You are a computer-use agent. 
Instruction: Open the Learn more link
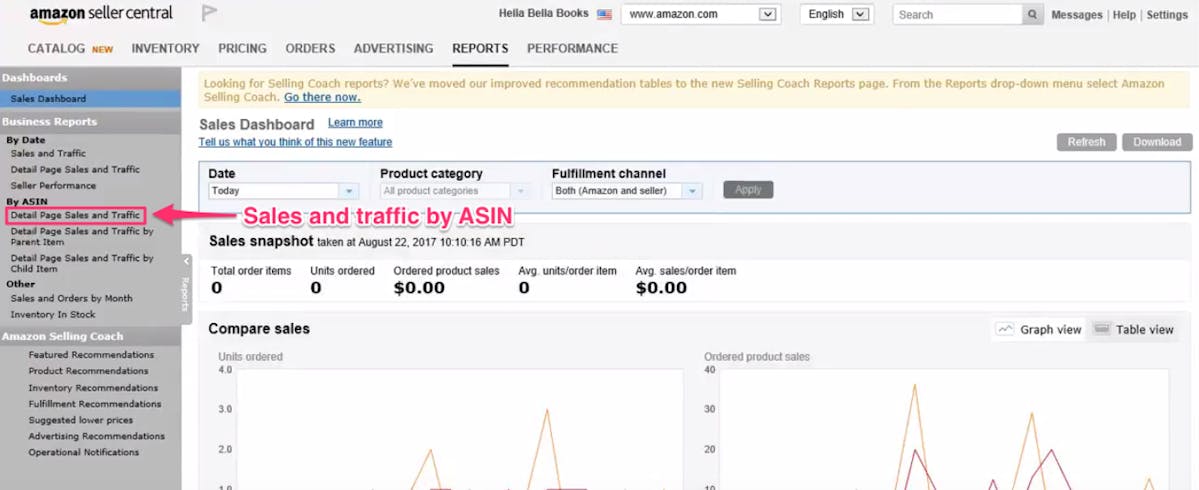(x=356, y=122)
